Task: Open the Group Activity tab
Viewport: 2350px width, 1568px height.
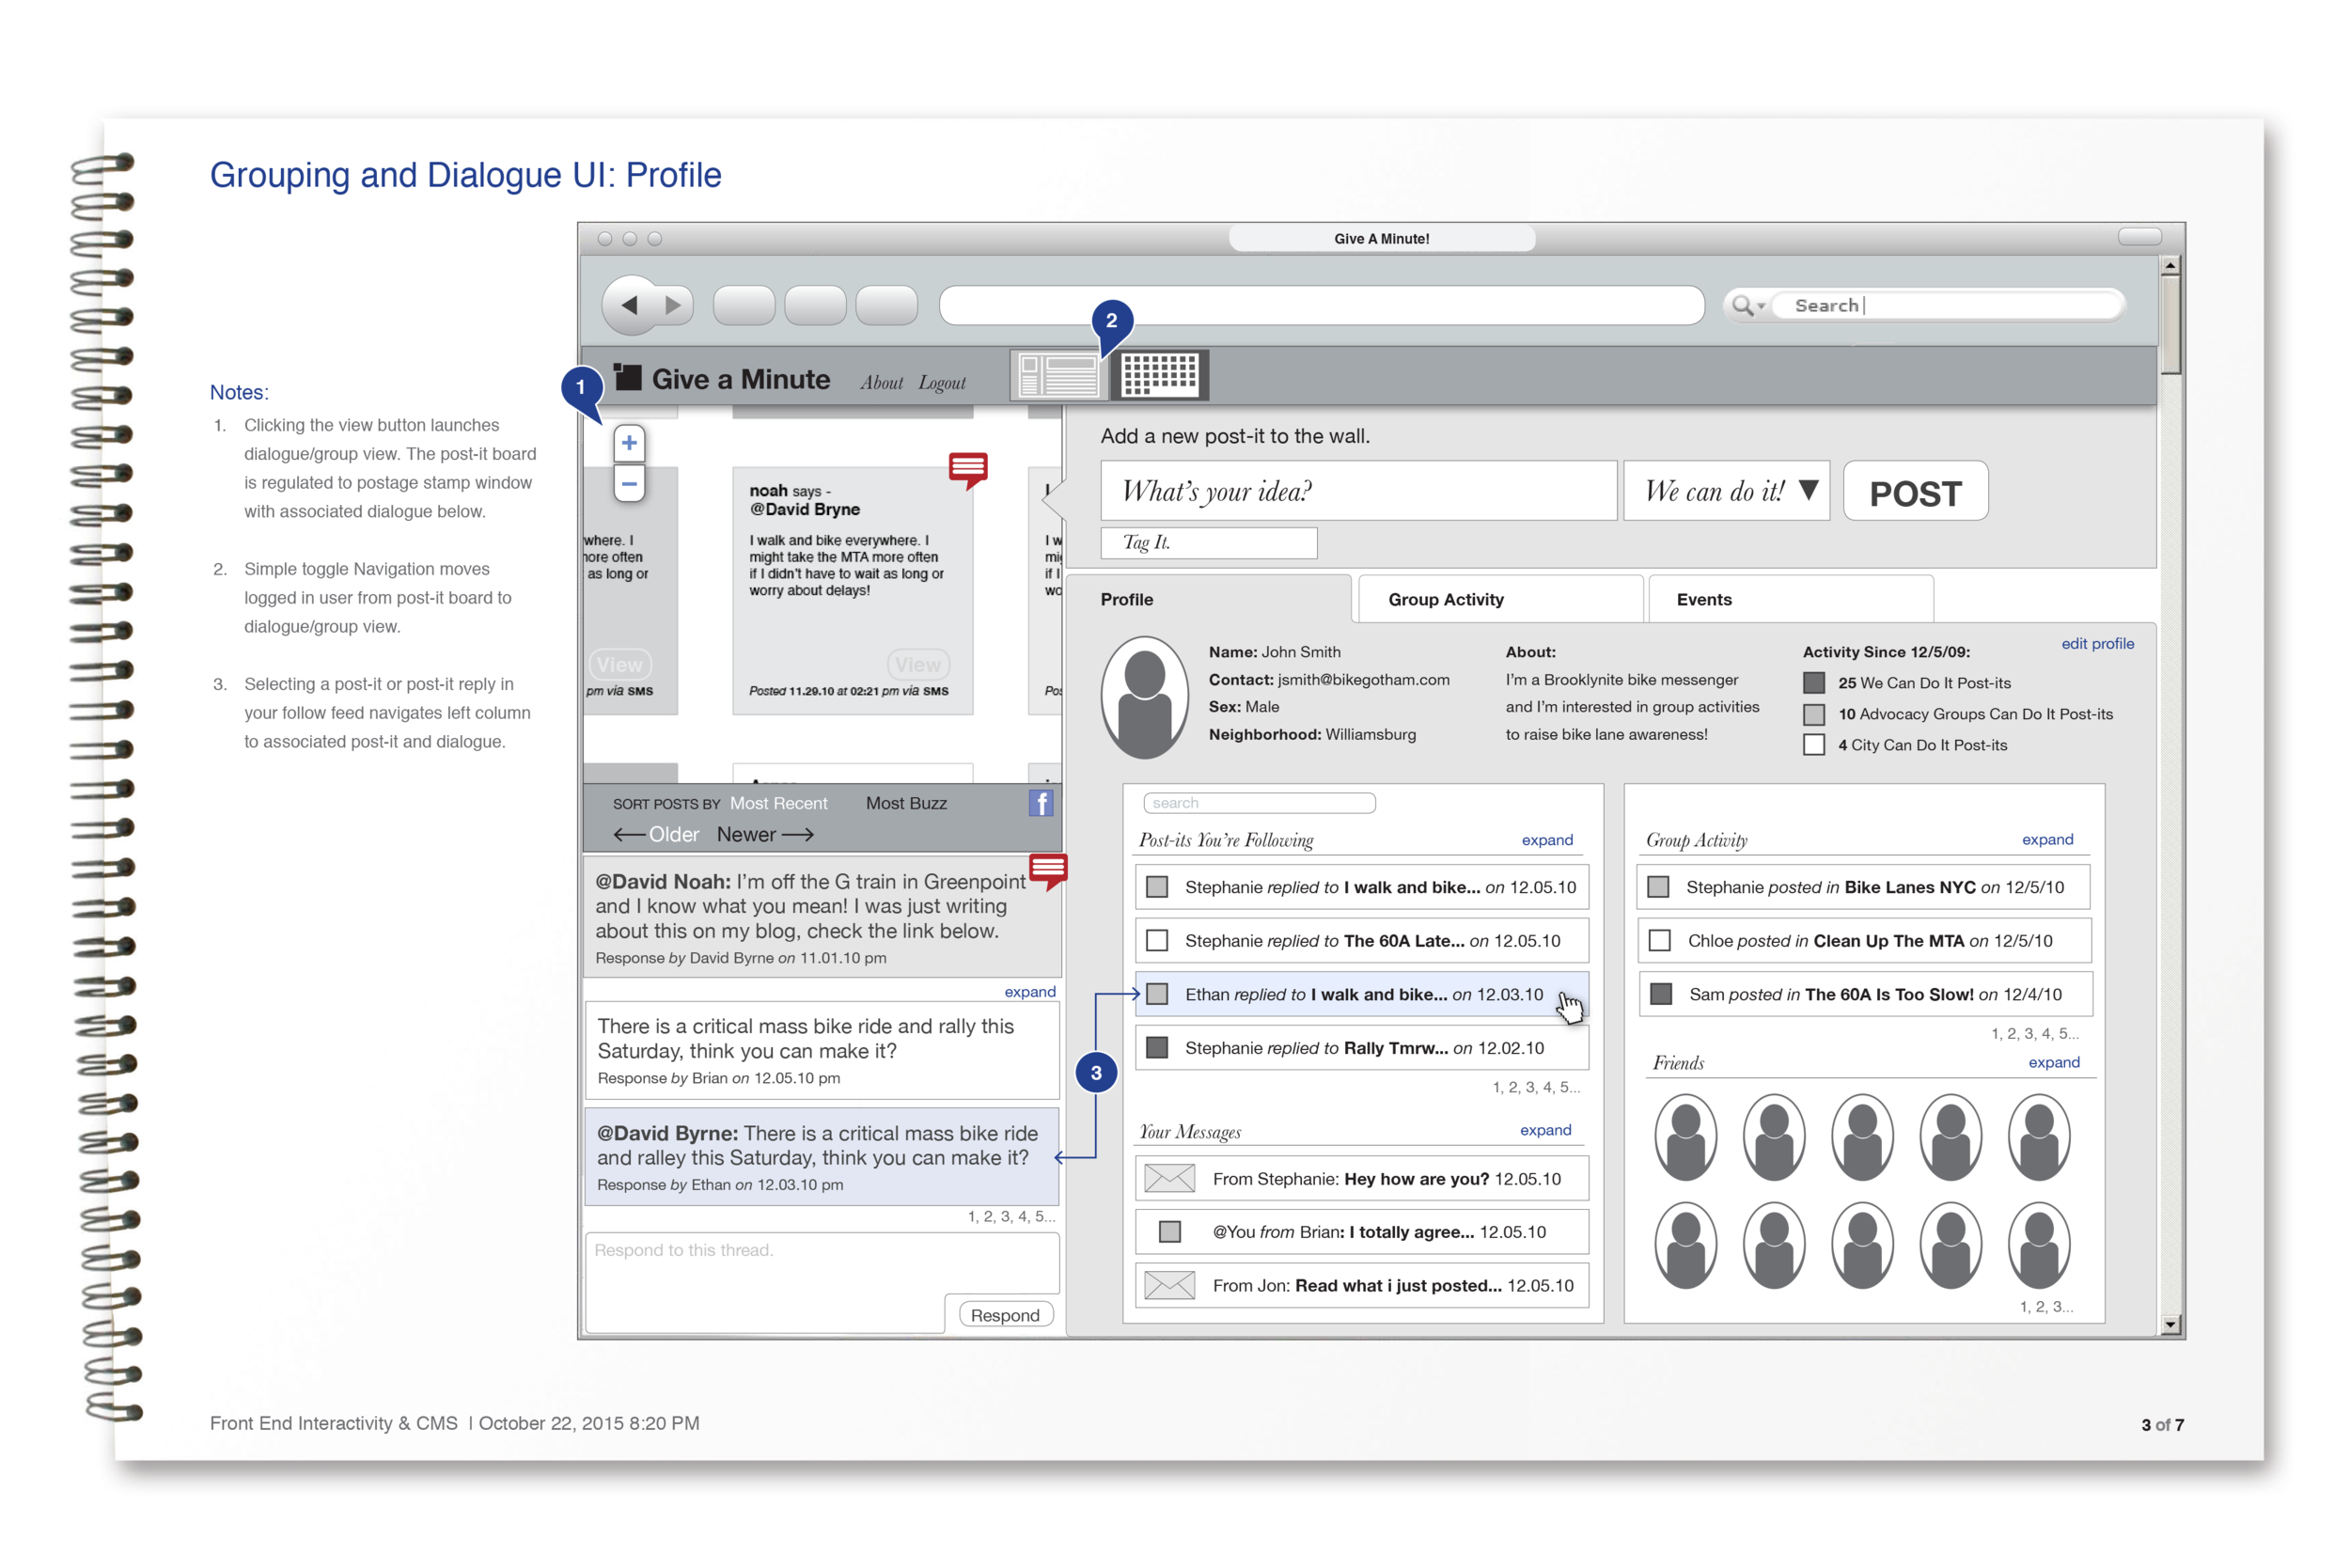Action: pyautogui.click(x=1500, y=599)
